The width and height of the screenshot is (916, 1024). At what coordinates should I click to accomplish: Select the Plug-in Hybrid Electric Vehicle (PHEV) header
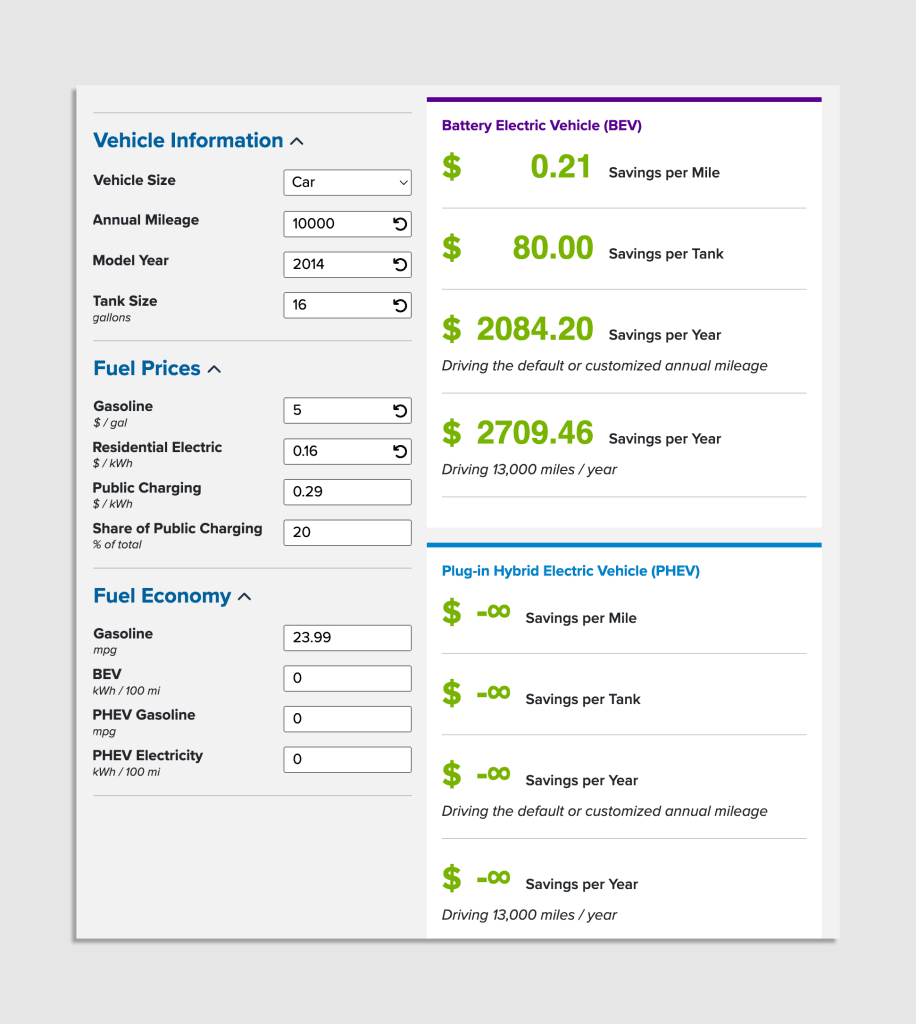pyautogui.click(x=570, y=570)
